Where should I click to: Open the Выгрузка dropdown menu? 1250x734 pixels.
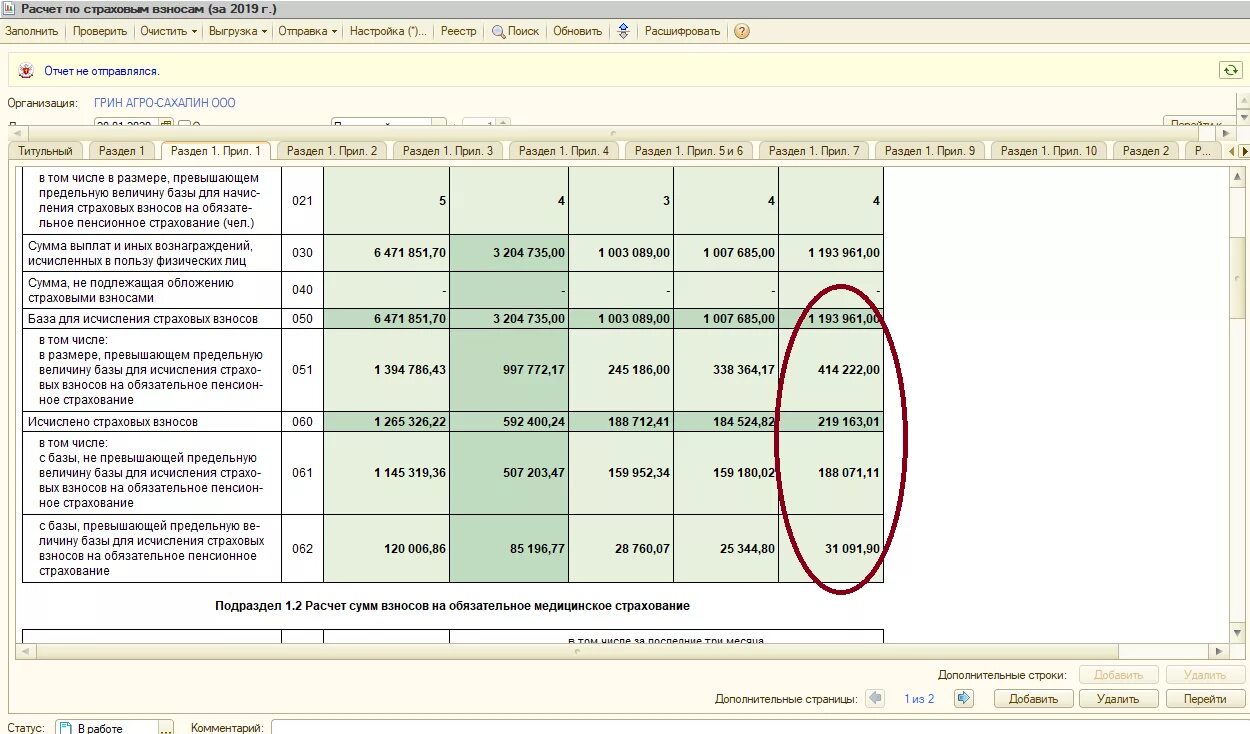point(238,31)
